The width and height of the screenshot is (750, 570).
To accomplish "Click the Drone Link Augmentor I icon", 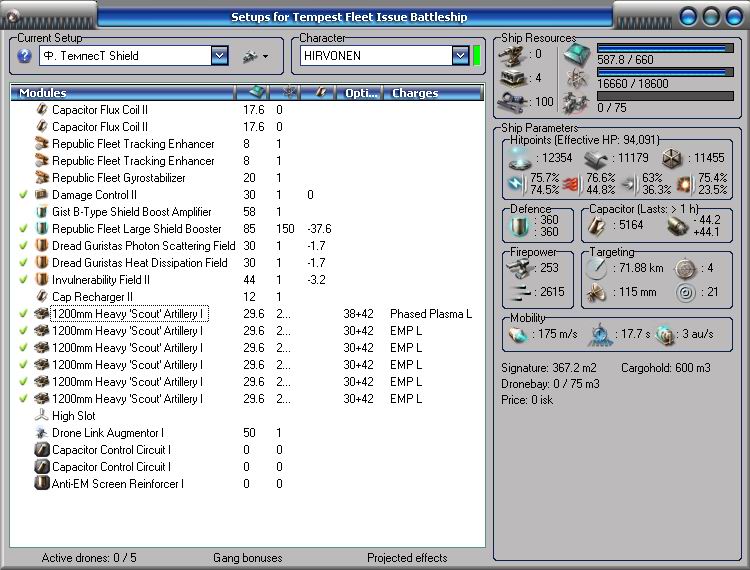I will click(42, 433).
